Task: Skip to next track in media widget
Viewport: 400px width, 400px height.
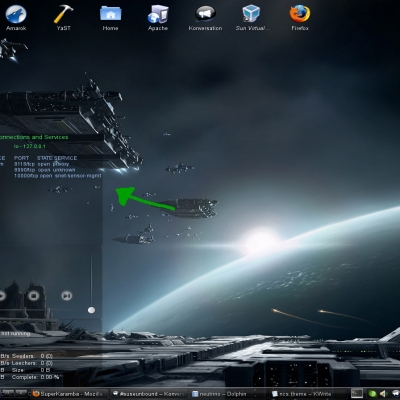Action: pyautogui.click(x=66, y=296)
